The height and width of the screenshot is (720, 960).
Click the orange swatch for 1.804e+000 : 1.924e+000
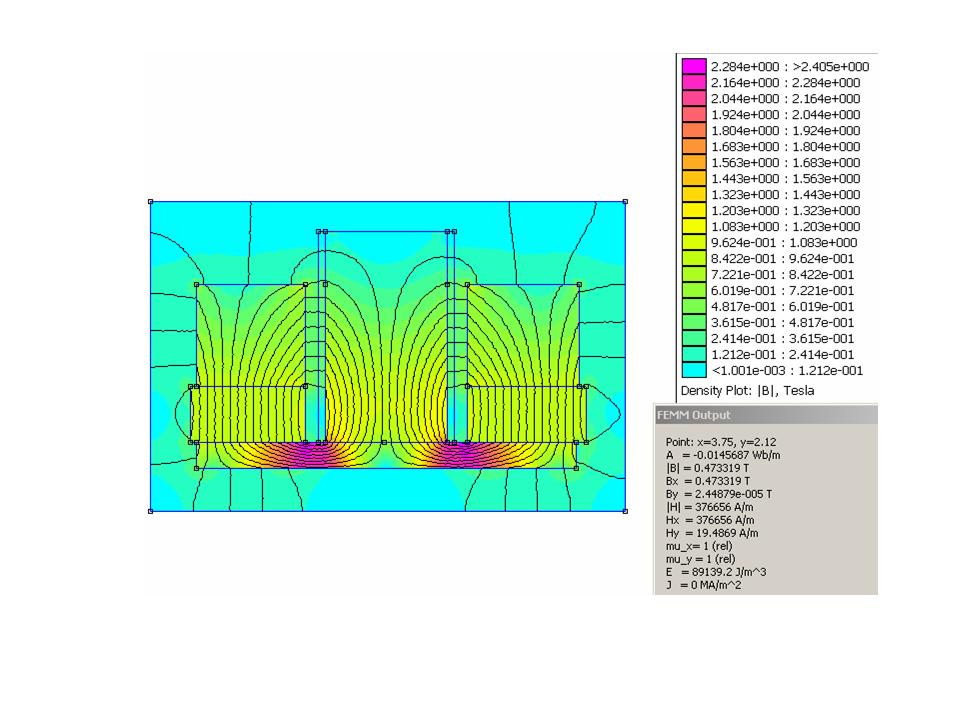click(694, 130)
